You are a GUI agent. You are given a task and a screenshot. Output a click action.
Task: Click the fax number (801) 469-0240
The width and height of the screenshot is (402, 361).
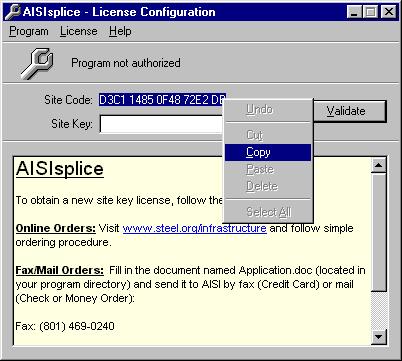point(77,326)
